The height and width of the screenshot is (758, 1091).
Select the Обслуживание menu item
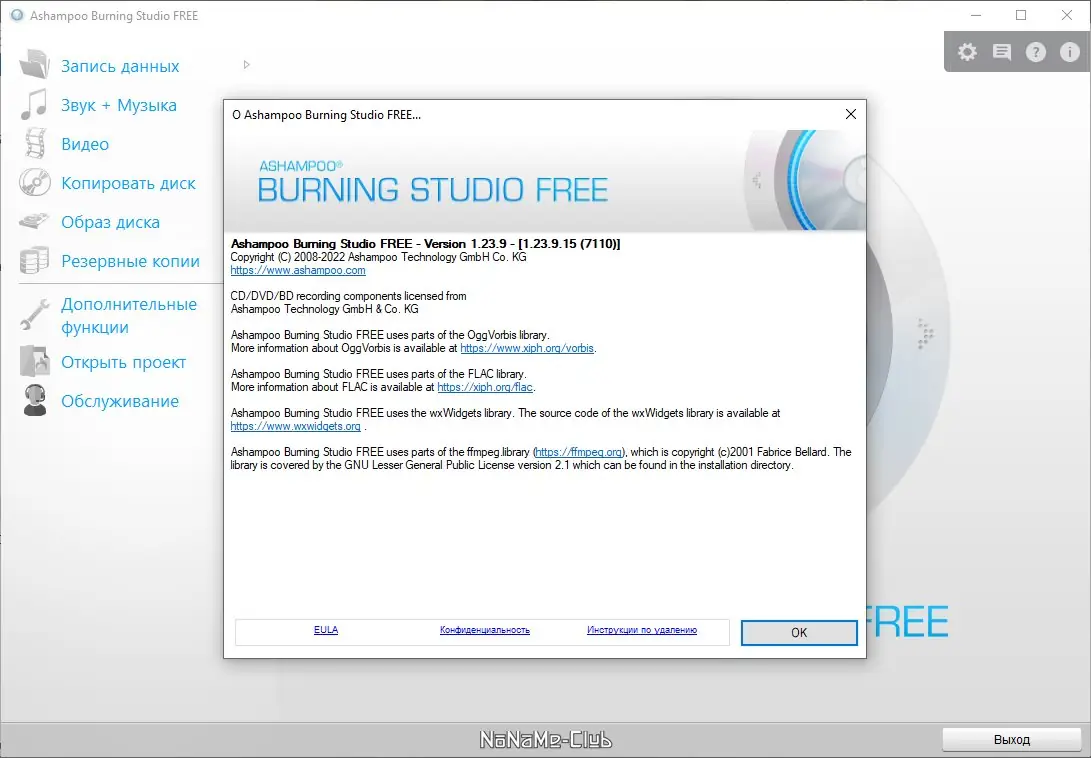[x=120, y=401]
